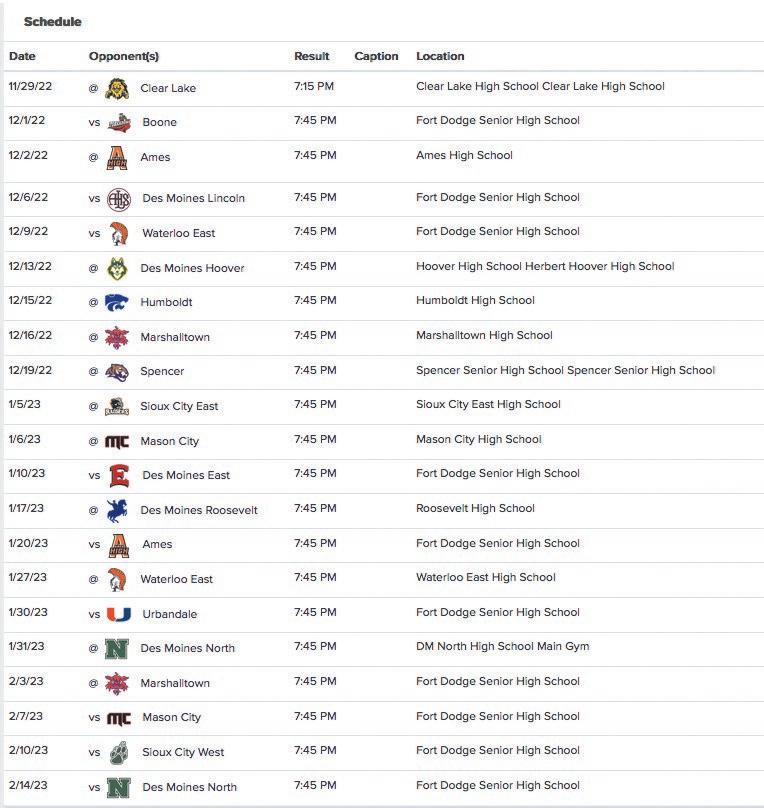Viewport: 764px width, 808px height.
Task: Open the Des Moines Lincoln circular logo
Action: click(x=119, y=198)
